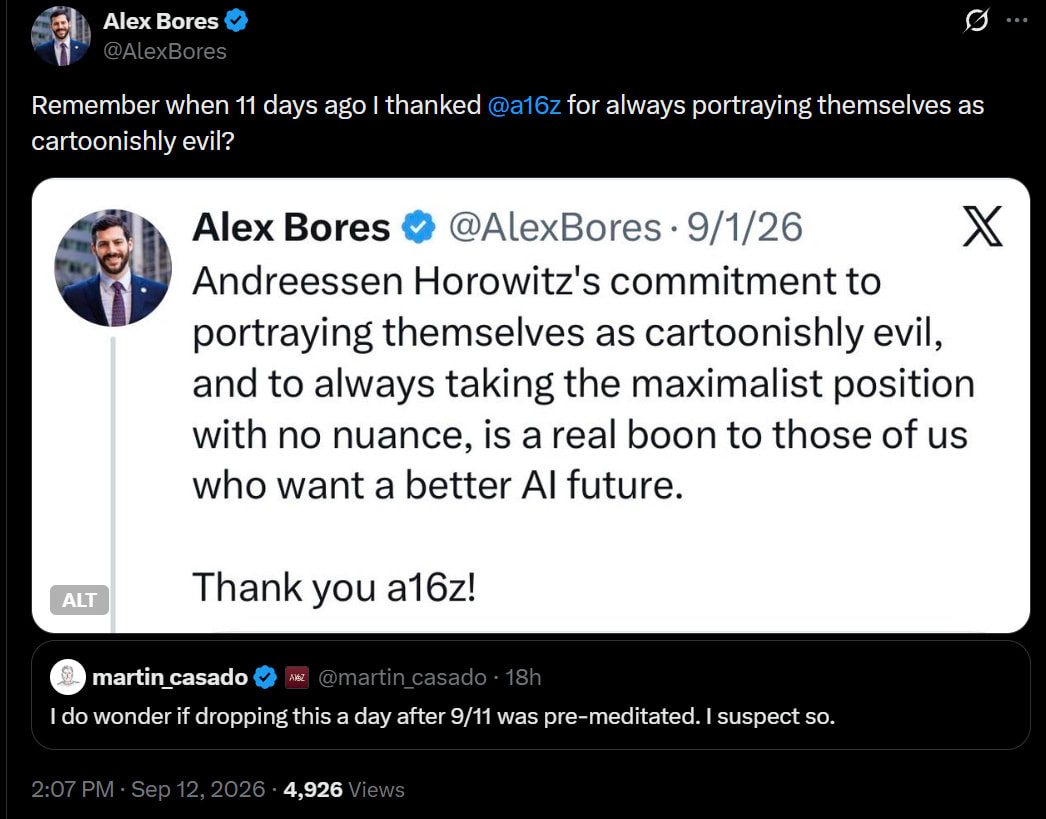1046x819 pixels.
Task: Click martin_casado's small profile avatar
Action: click(68, 677)
